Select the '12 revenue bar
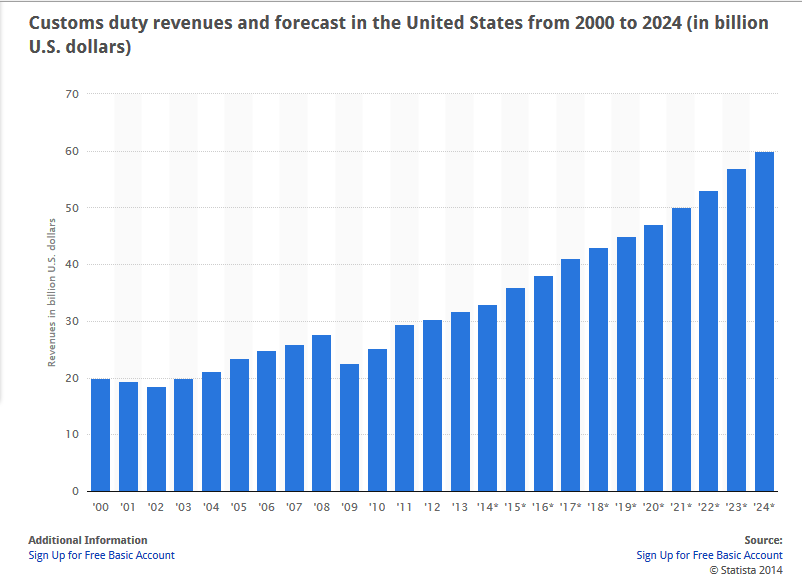This screenshot has width=802, height=582. [x=433, y=406]
